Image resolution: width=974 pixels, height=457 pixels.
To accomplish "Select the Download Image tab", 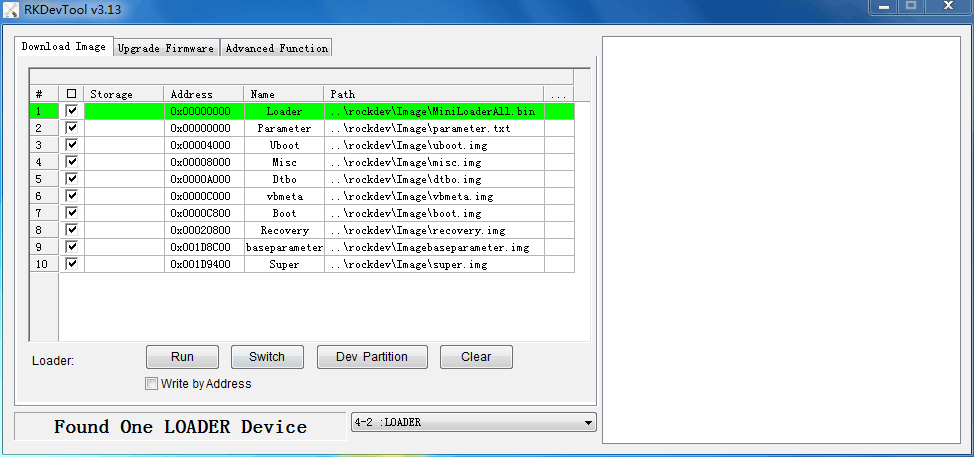I will 63,47.
